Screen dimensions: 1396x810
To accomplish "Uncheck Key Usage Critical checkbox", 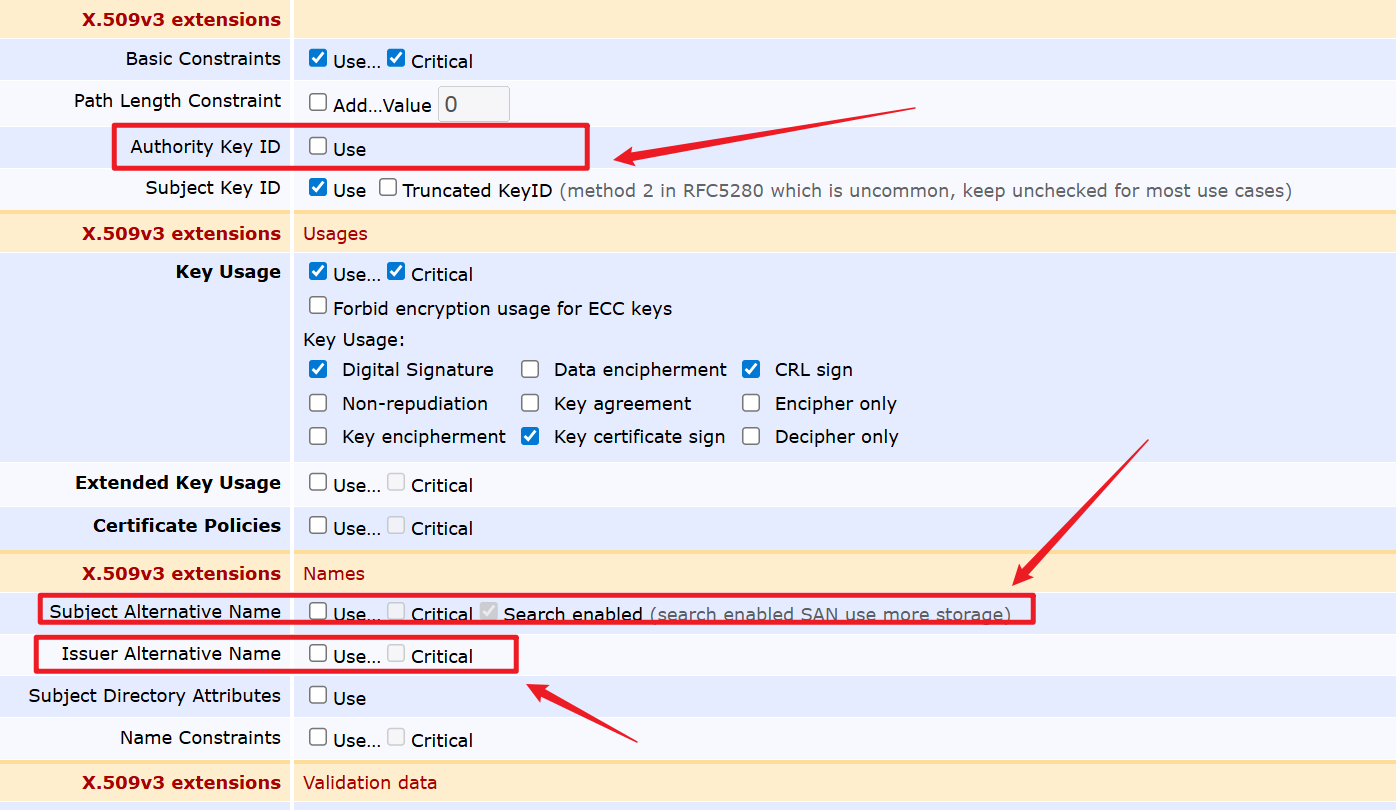I will click(396, 271).
